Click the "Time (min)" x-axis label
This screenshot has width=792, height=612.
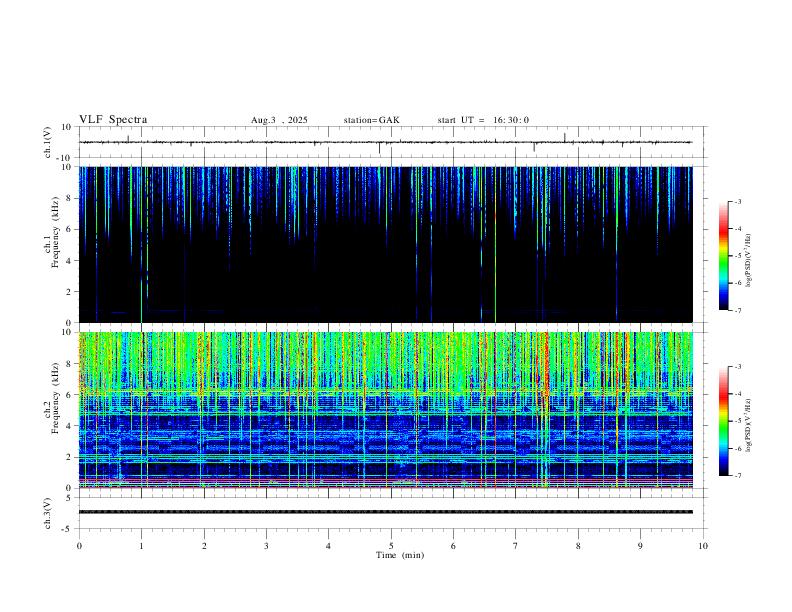(x=400, y=555)
